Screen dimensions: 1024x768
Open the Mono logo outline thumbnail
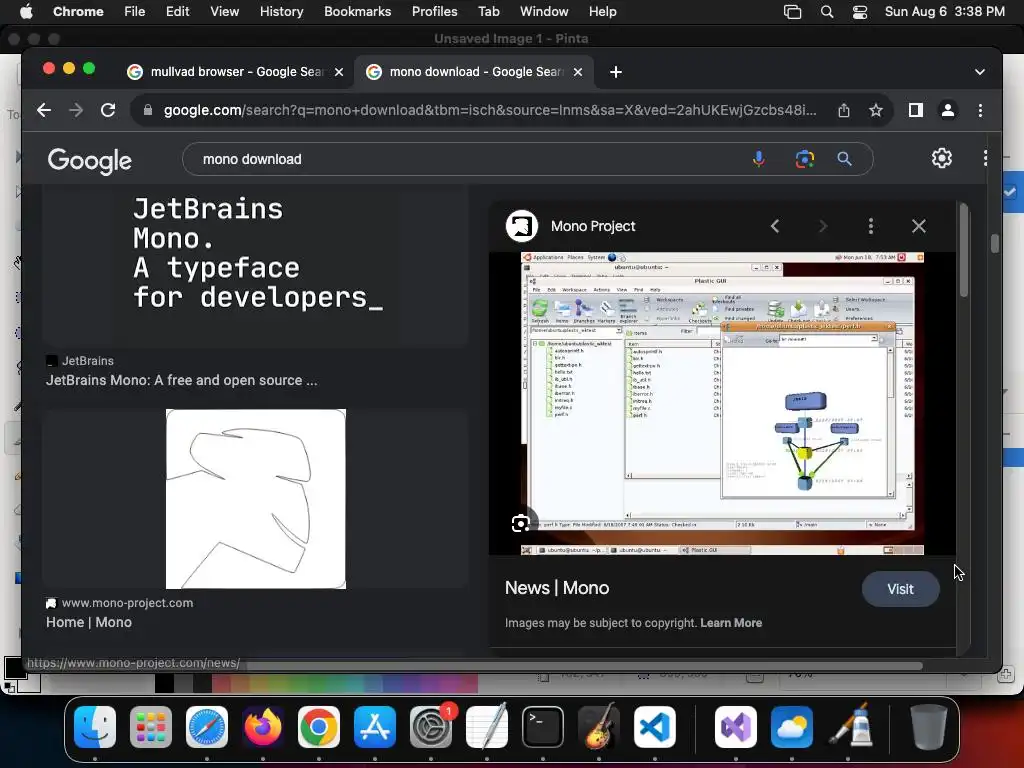255,499
